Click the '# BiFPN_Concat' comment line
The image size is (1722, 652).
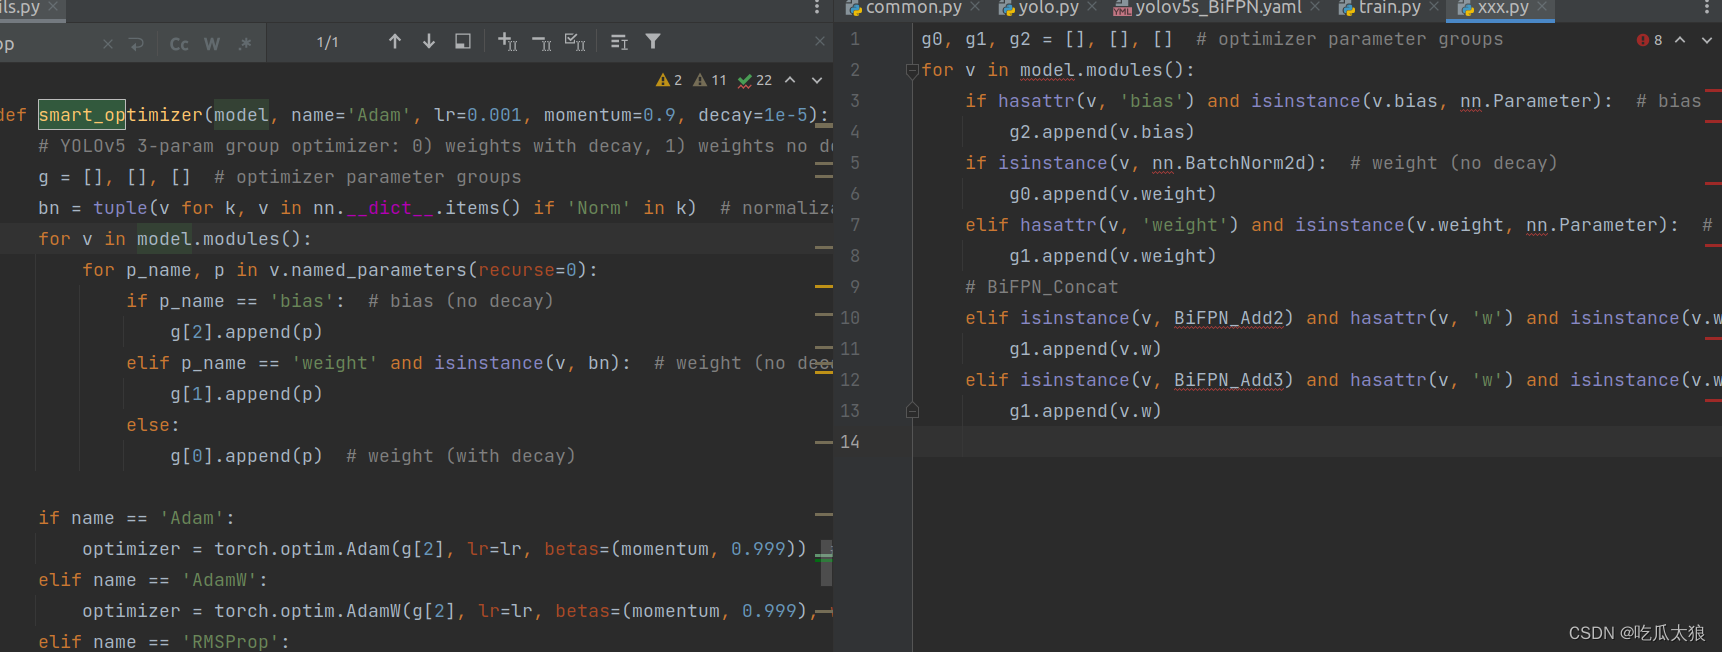(x=1041, y=287)
